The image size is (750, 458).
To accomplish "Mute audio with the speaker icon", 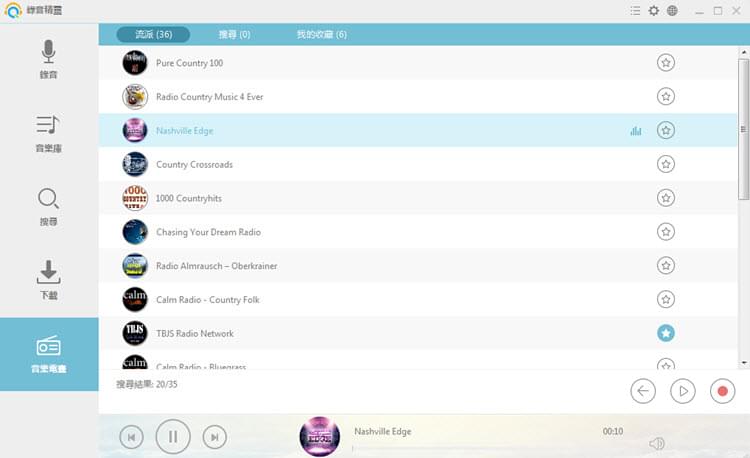I will point(657,444).
